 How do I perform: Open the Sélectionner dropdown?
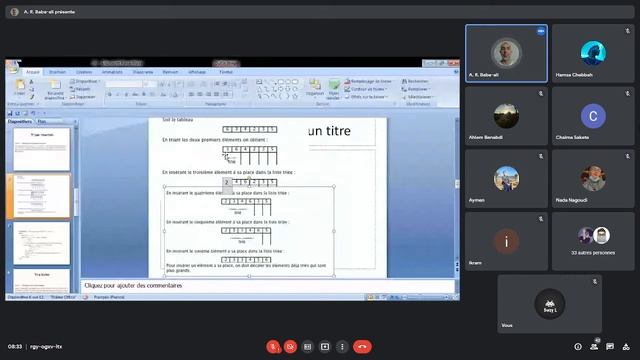point(418,97)
